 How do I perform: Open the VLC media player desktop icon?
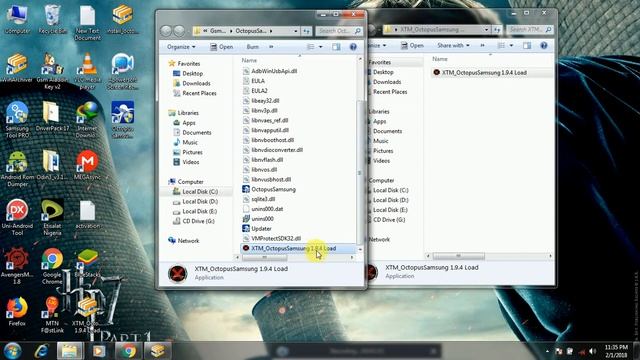point(87,70)
